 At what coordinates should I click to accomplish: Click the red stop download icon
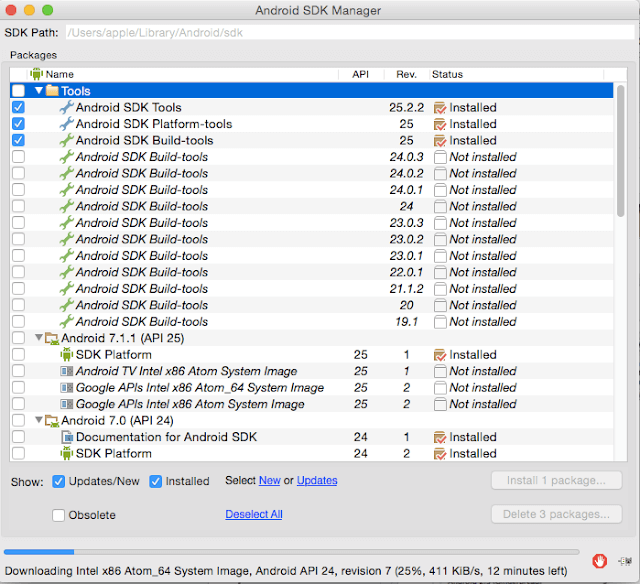point(599,561)
